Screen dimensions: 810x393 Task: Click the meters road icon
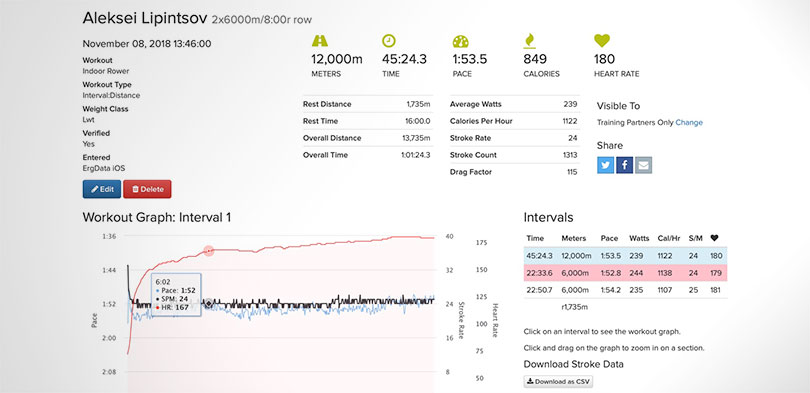click(x=320, y=41)
